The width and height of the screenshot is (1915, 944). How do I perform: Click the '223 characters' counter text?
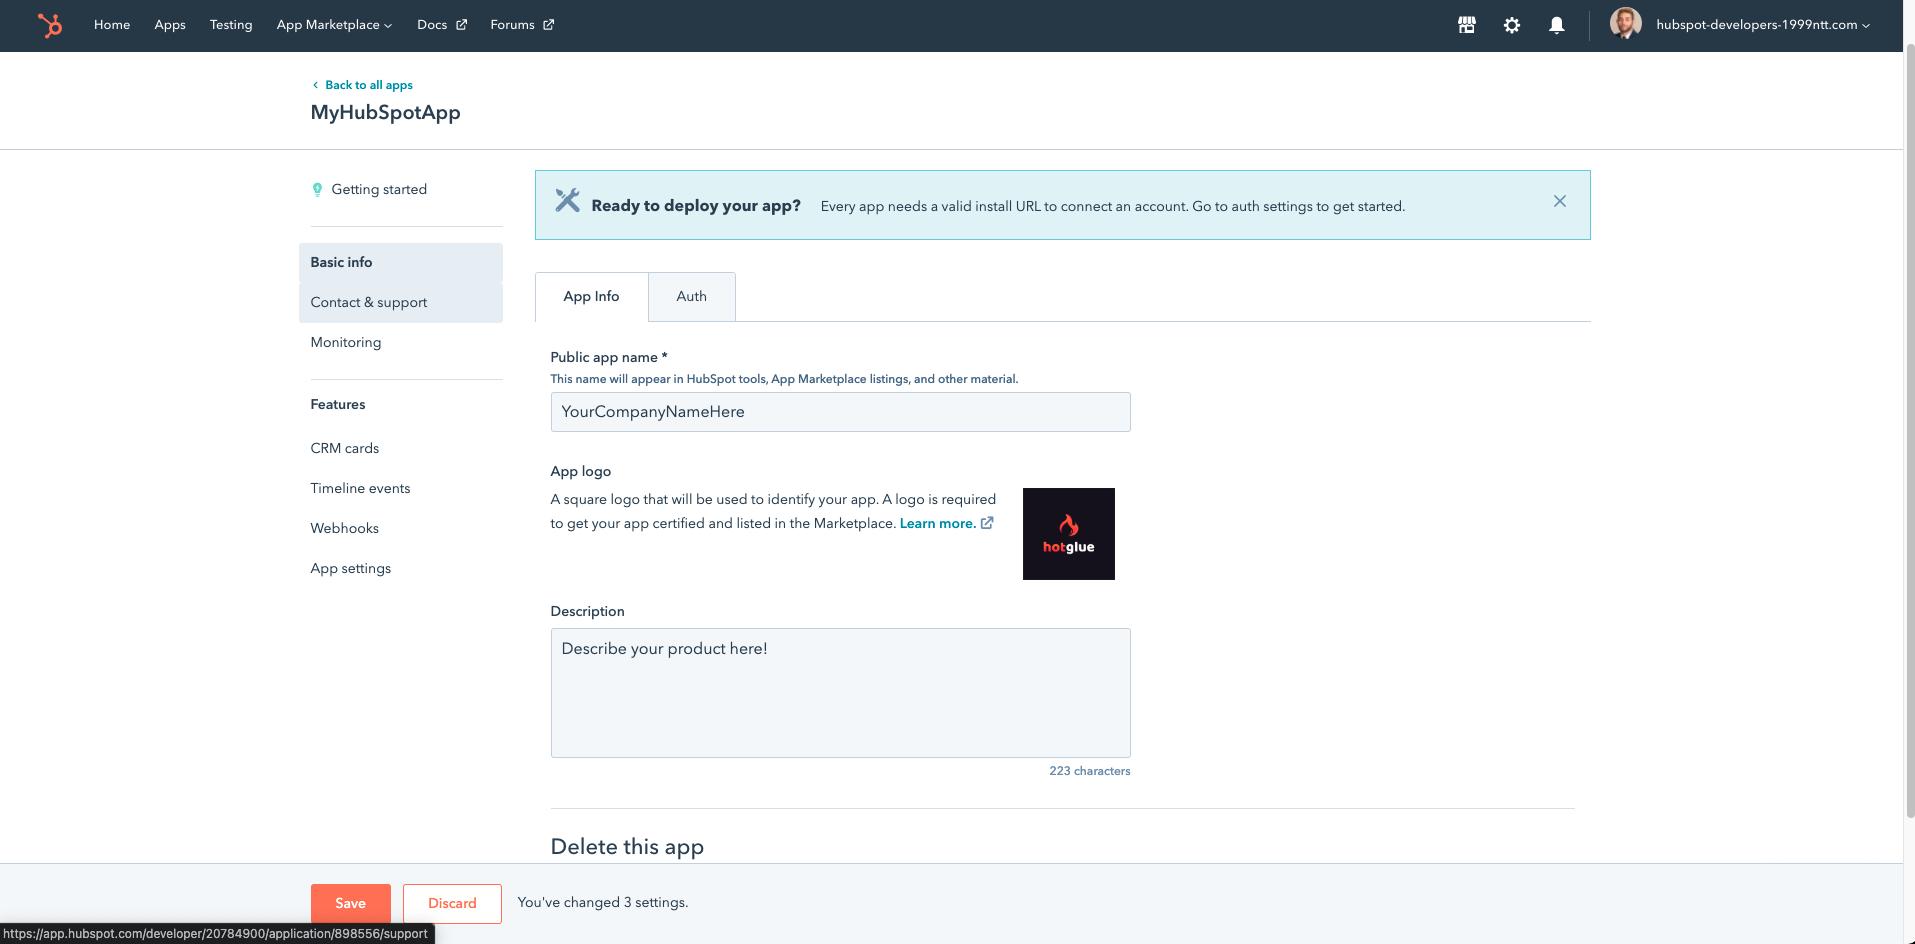click(x=1090, y=771)
